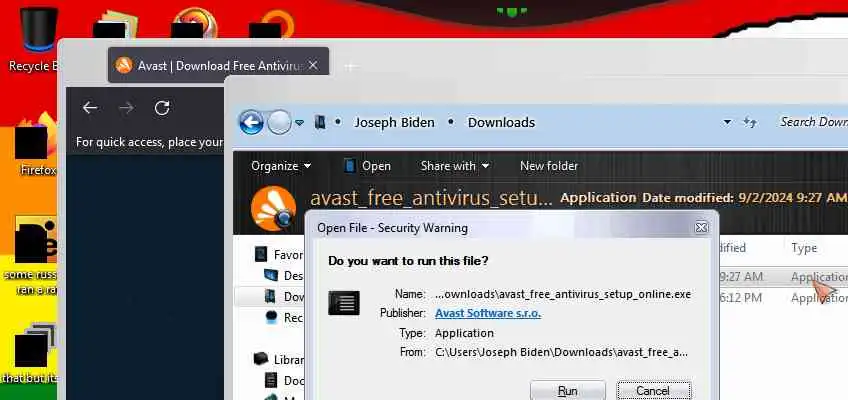Screen dimensions: 848x400
Task: Click Open in the Explorer toolbar
Action: pyautogui.click(x=367, y=166)
